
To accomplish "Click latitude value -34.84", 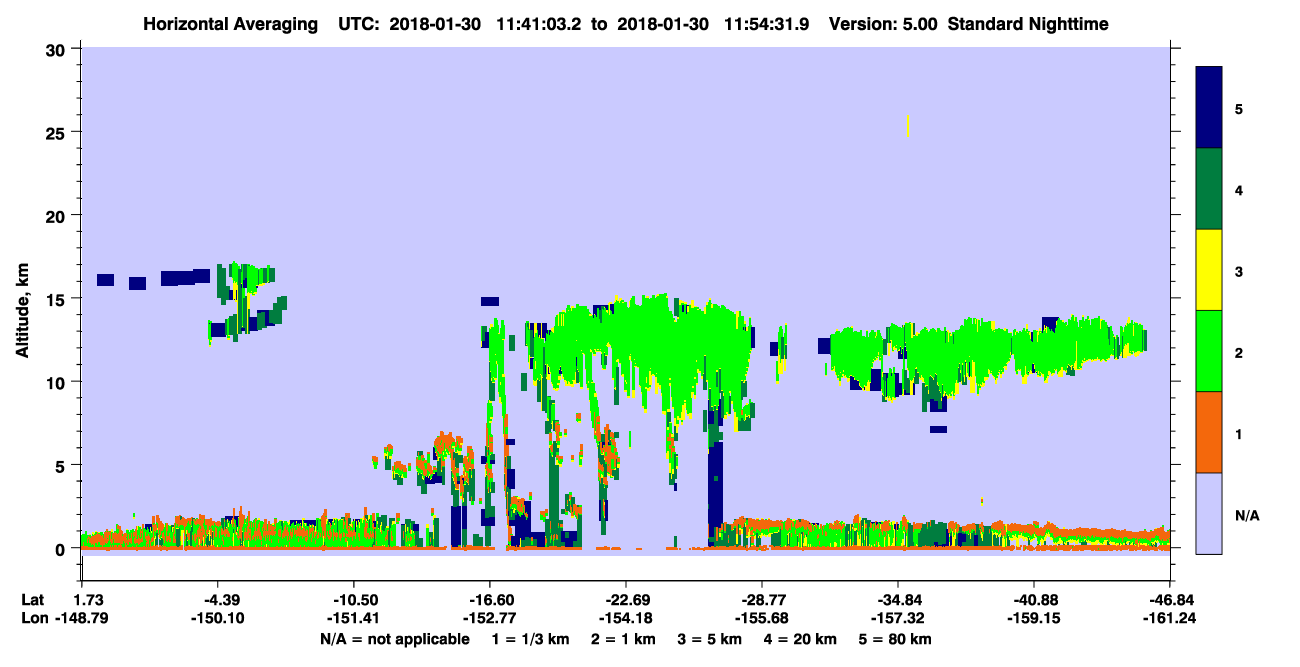I will coord(898,600).
